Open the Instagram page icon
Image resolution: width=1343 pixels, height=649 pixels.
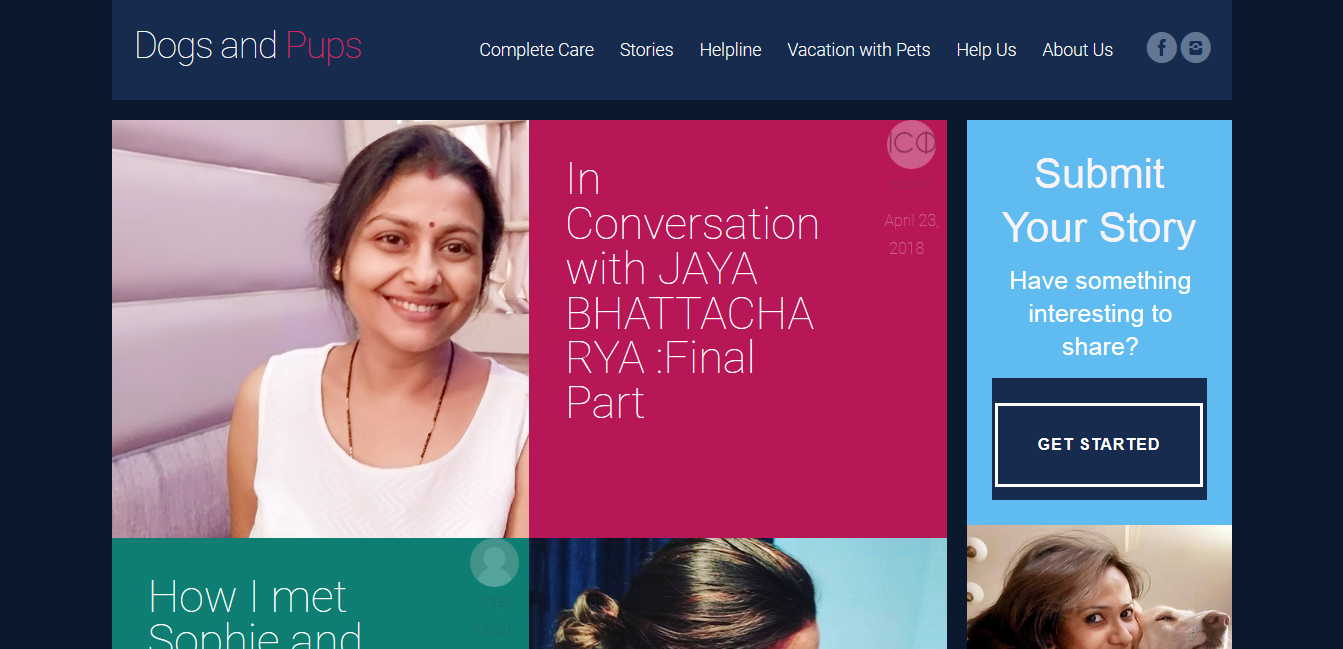coord(1196,48)
